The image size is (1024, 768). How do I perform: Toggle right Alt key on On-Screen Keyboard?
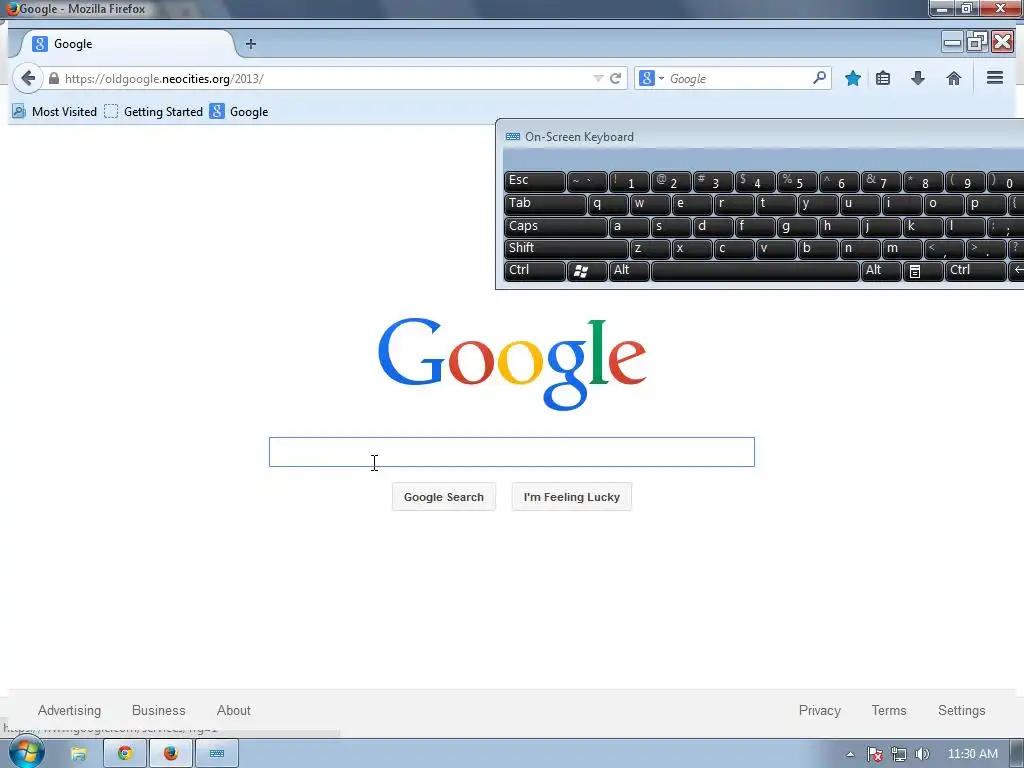coord(881,270)
